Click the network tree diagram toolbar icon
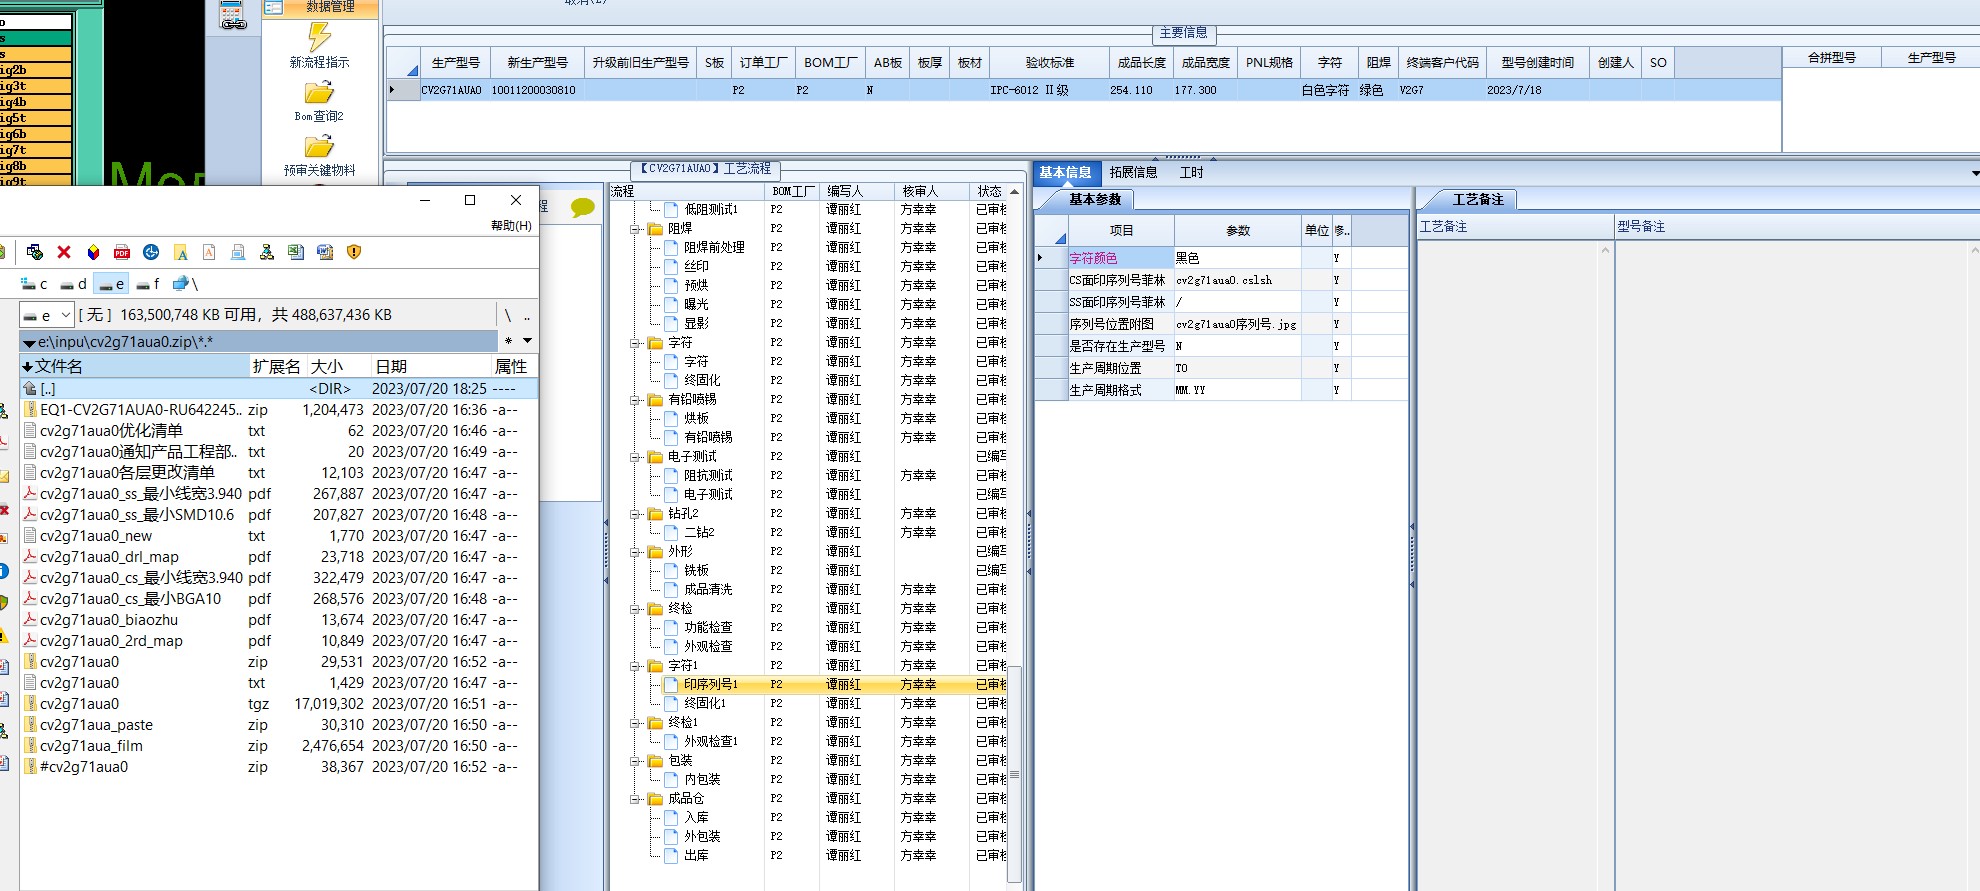The width and height of the screenshot is (1980, 891). point(267,252)
